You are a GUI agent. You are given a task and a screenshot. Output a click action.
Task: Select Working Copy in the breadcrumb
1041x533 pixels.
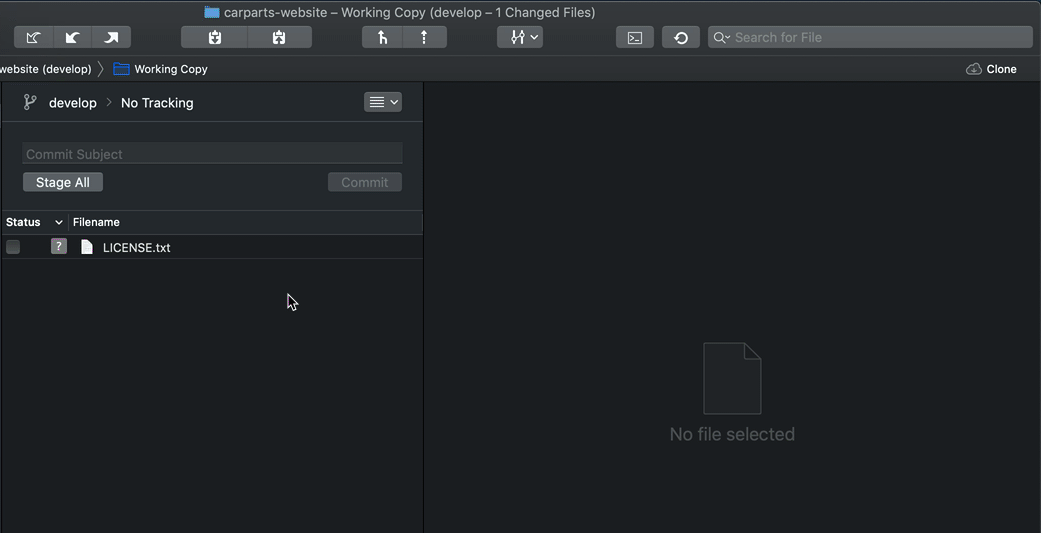coord(170,69)
